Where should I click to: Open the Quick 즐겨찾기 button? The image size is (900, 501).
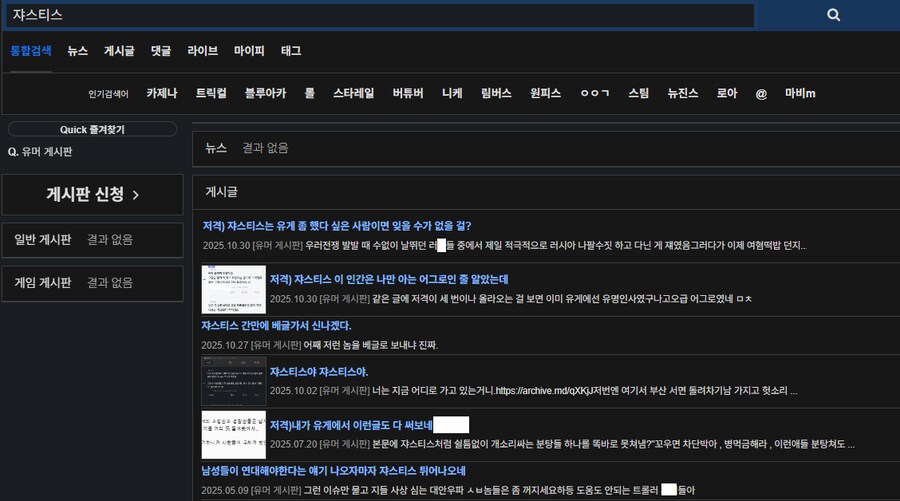(92, 129)
